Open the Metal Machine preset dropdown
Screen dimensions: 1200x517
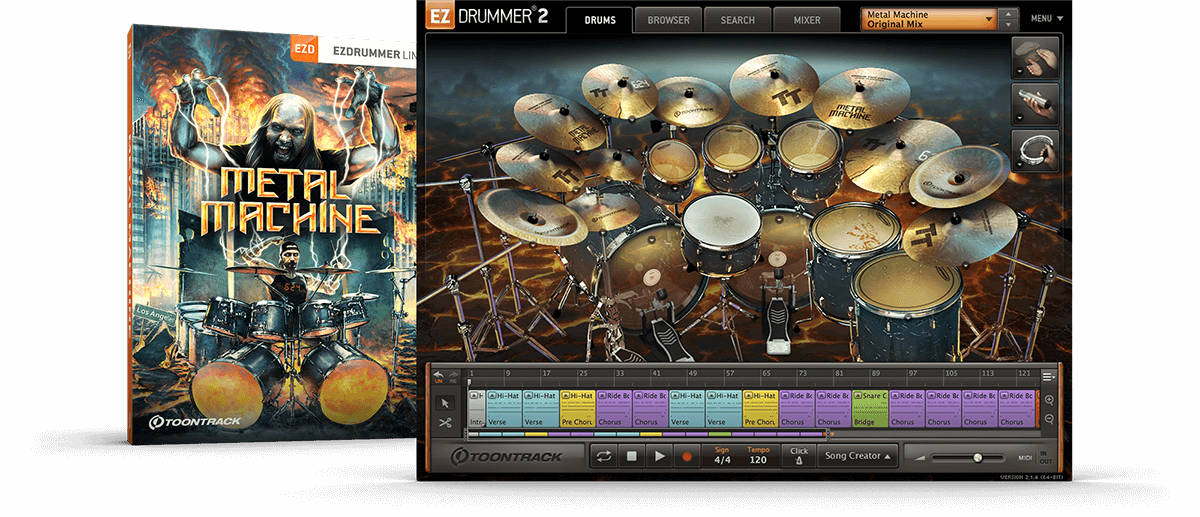click(x=988, y=19)
